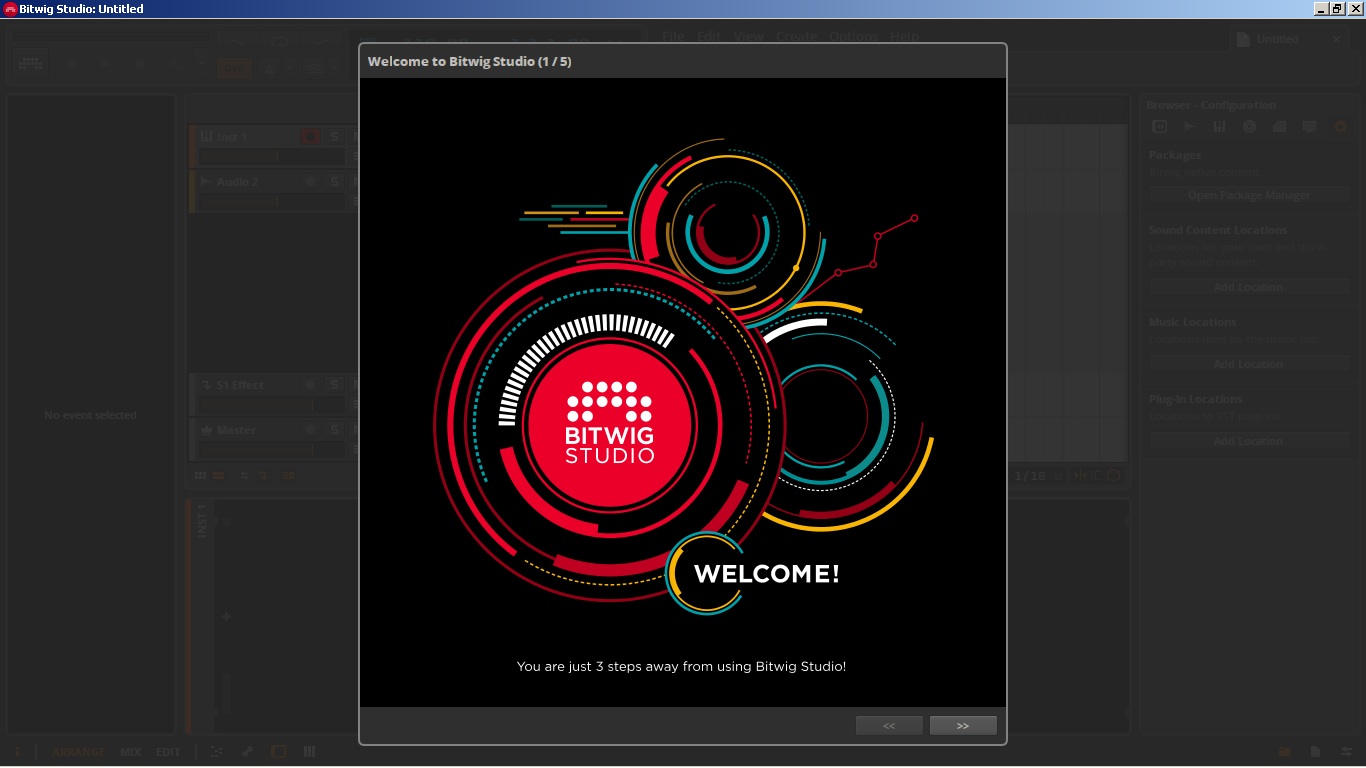Click the Bitwig clip launcher grid icon
Screen dimensions: 1366x768
31,64
